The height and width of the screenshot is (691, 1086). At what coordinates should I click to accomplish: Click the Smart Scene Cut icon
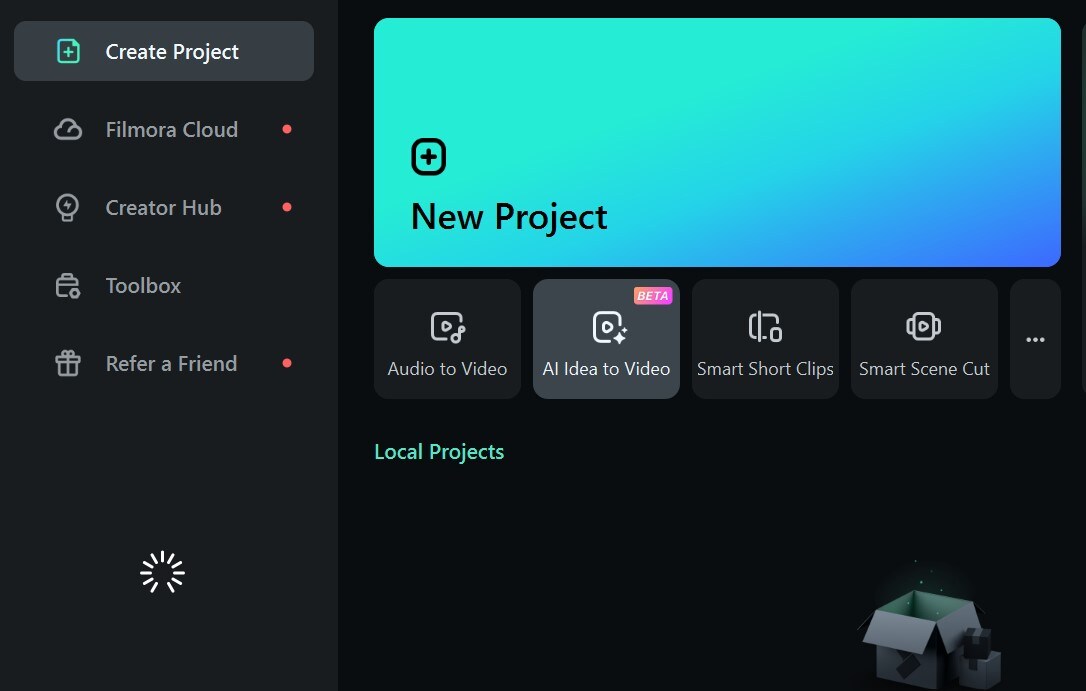[x=924, y=327]
